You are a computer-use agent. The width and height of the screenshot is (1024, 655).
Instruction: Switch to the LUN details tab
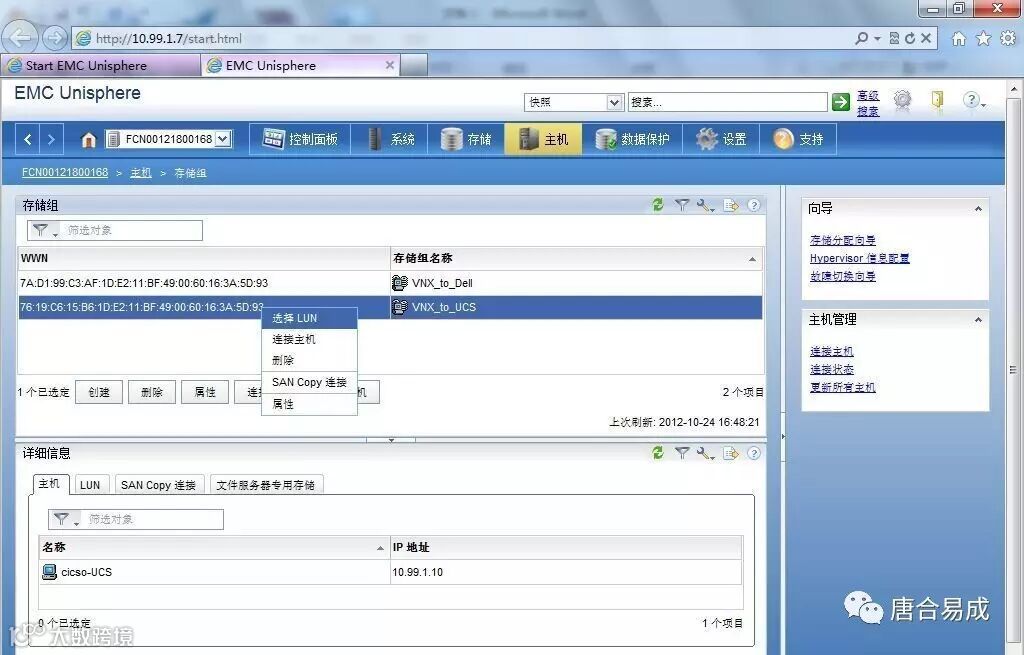(x=90, y=485)
